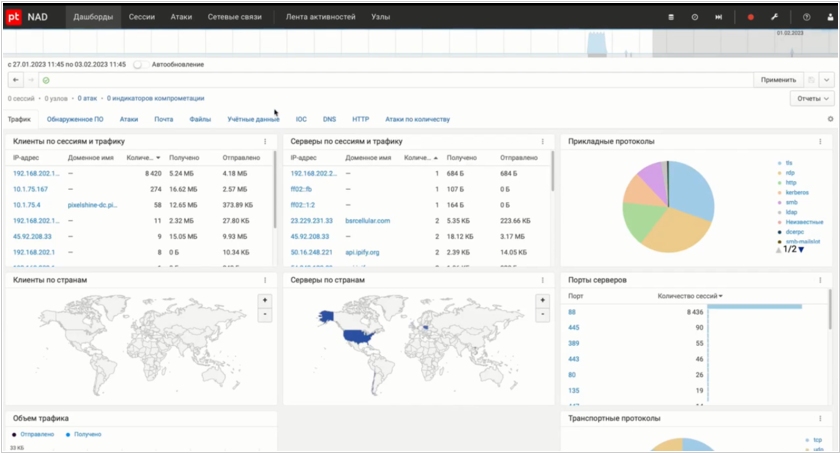Open the wrench settings icon

[x=774, y=17]
